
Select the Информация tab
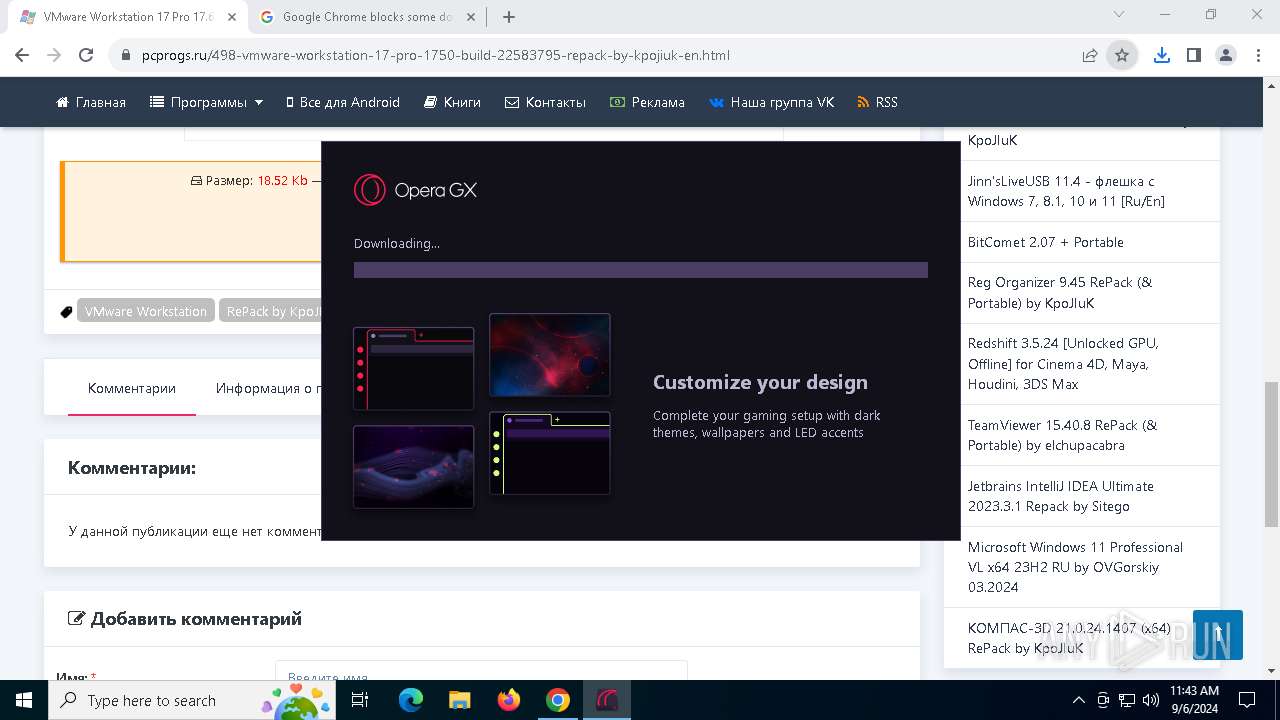pyautogui.click(x=268, y=388)
